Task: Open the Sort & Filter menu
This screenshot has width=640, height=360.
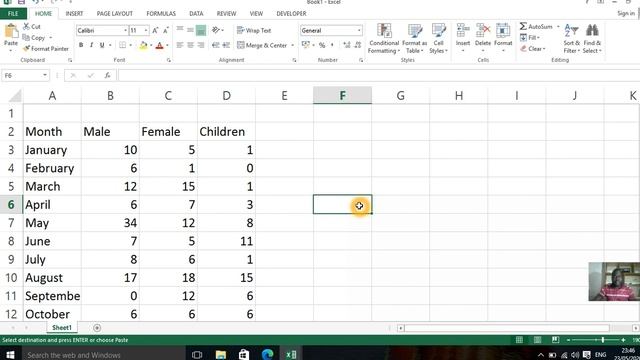Action: 571,38
